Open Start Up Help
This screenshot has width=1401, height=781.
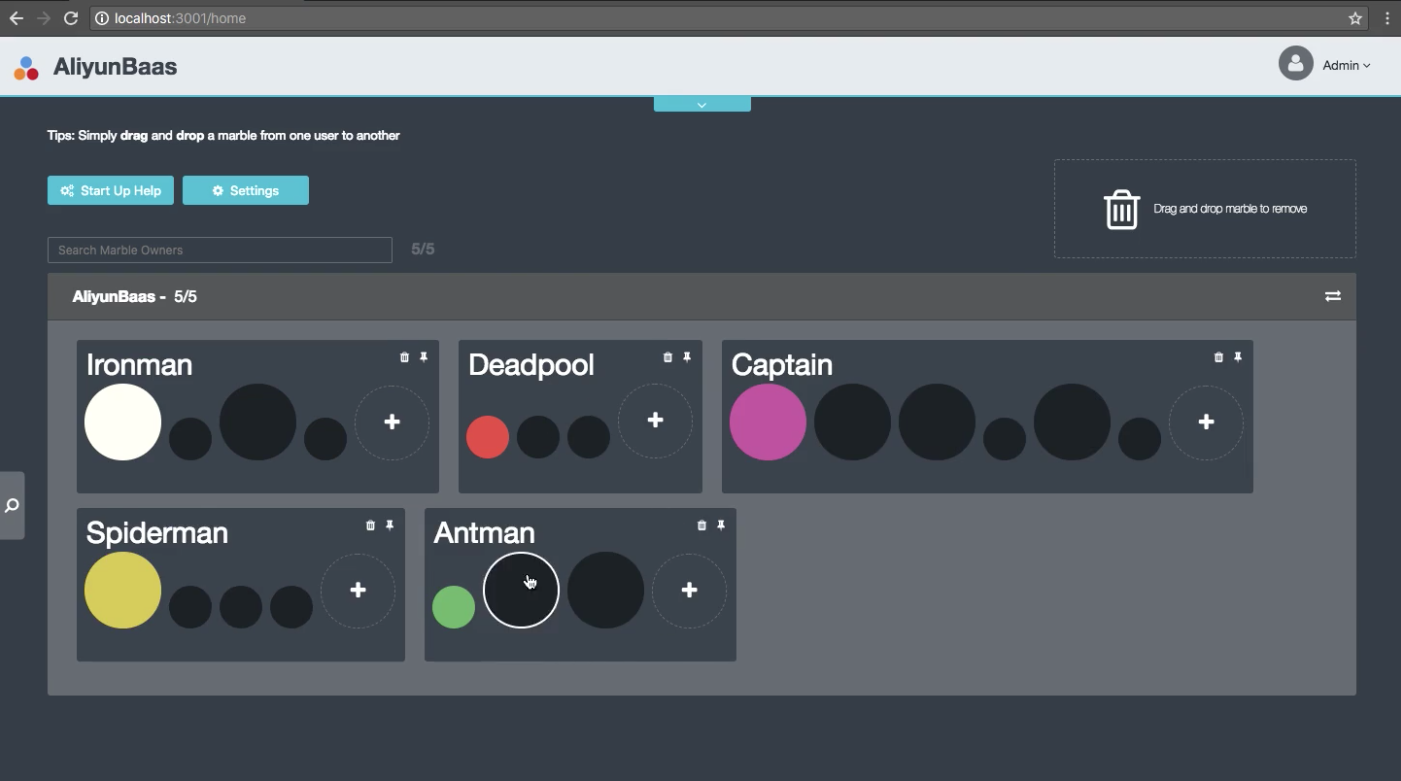click(x=110, y=190)
